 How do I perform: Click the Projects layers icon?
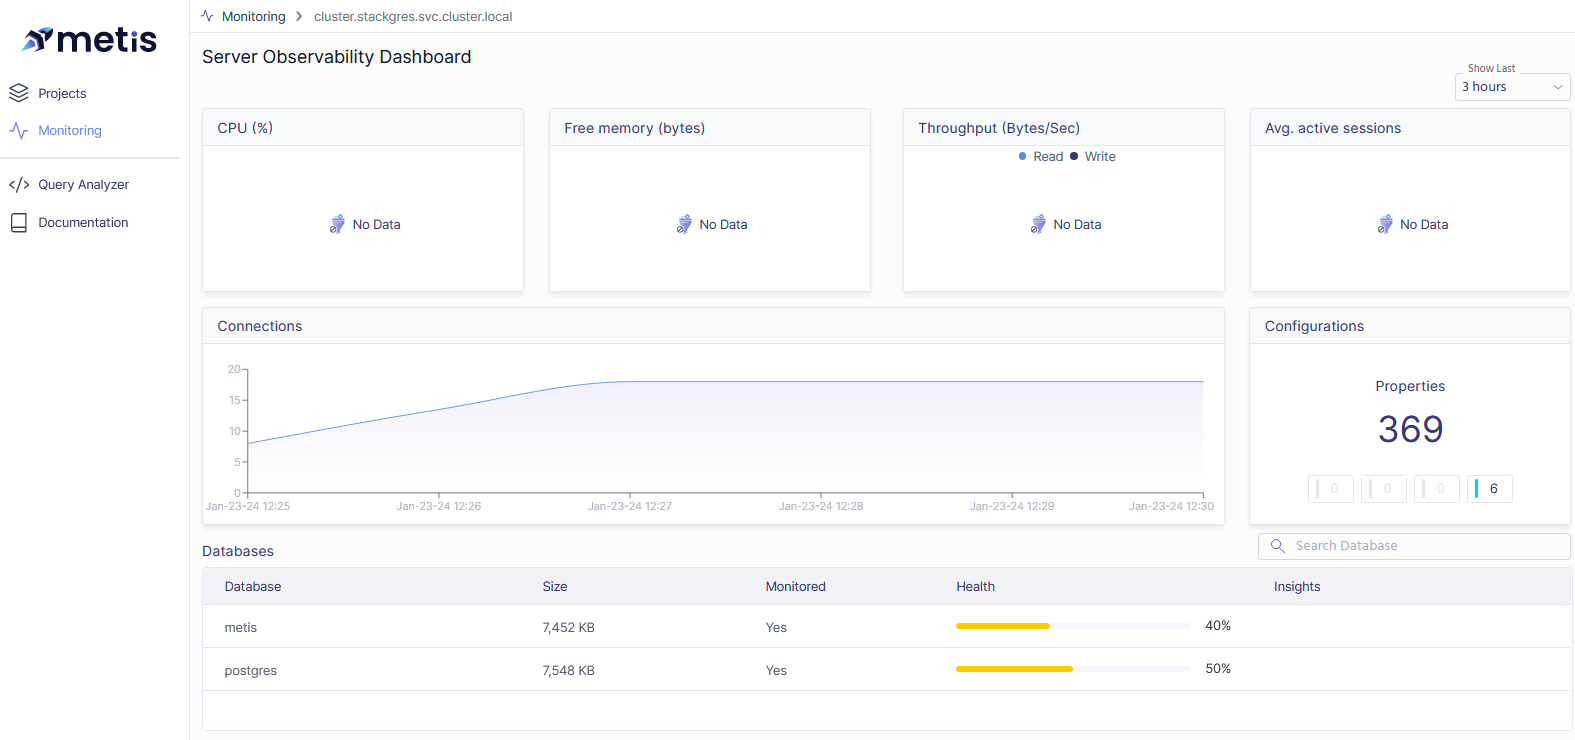[x=19, y=93]
